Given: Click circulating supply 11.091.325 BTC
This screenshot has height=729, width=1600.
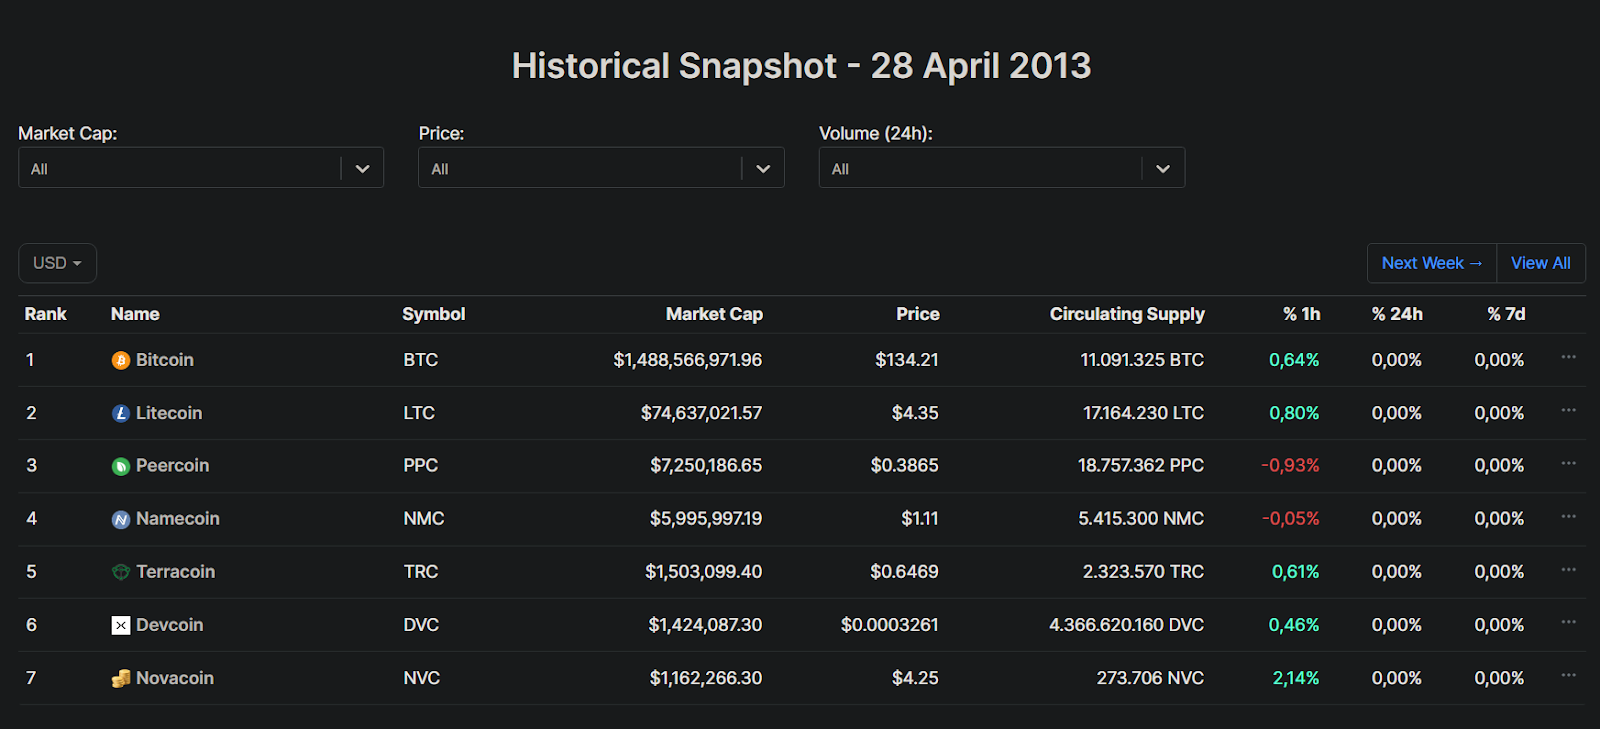Looking at the screenshot, I should pyautogui.click(x=1142, y=360).
